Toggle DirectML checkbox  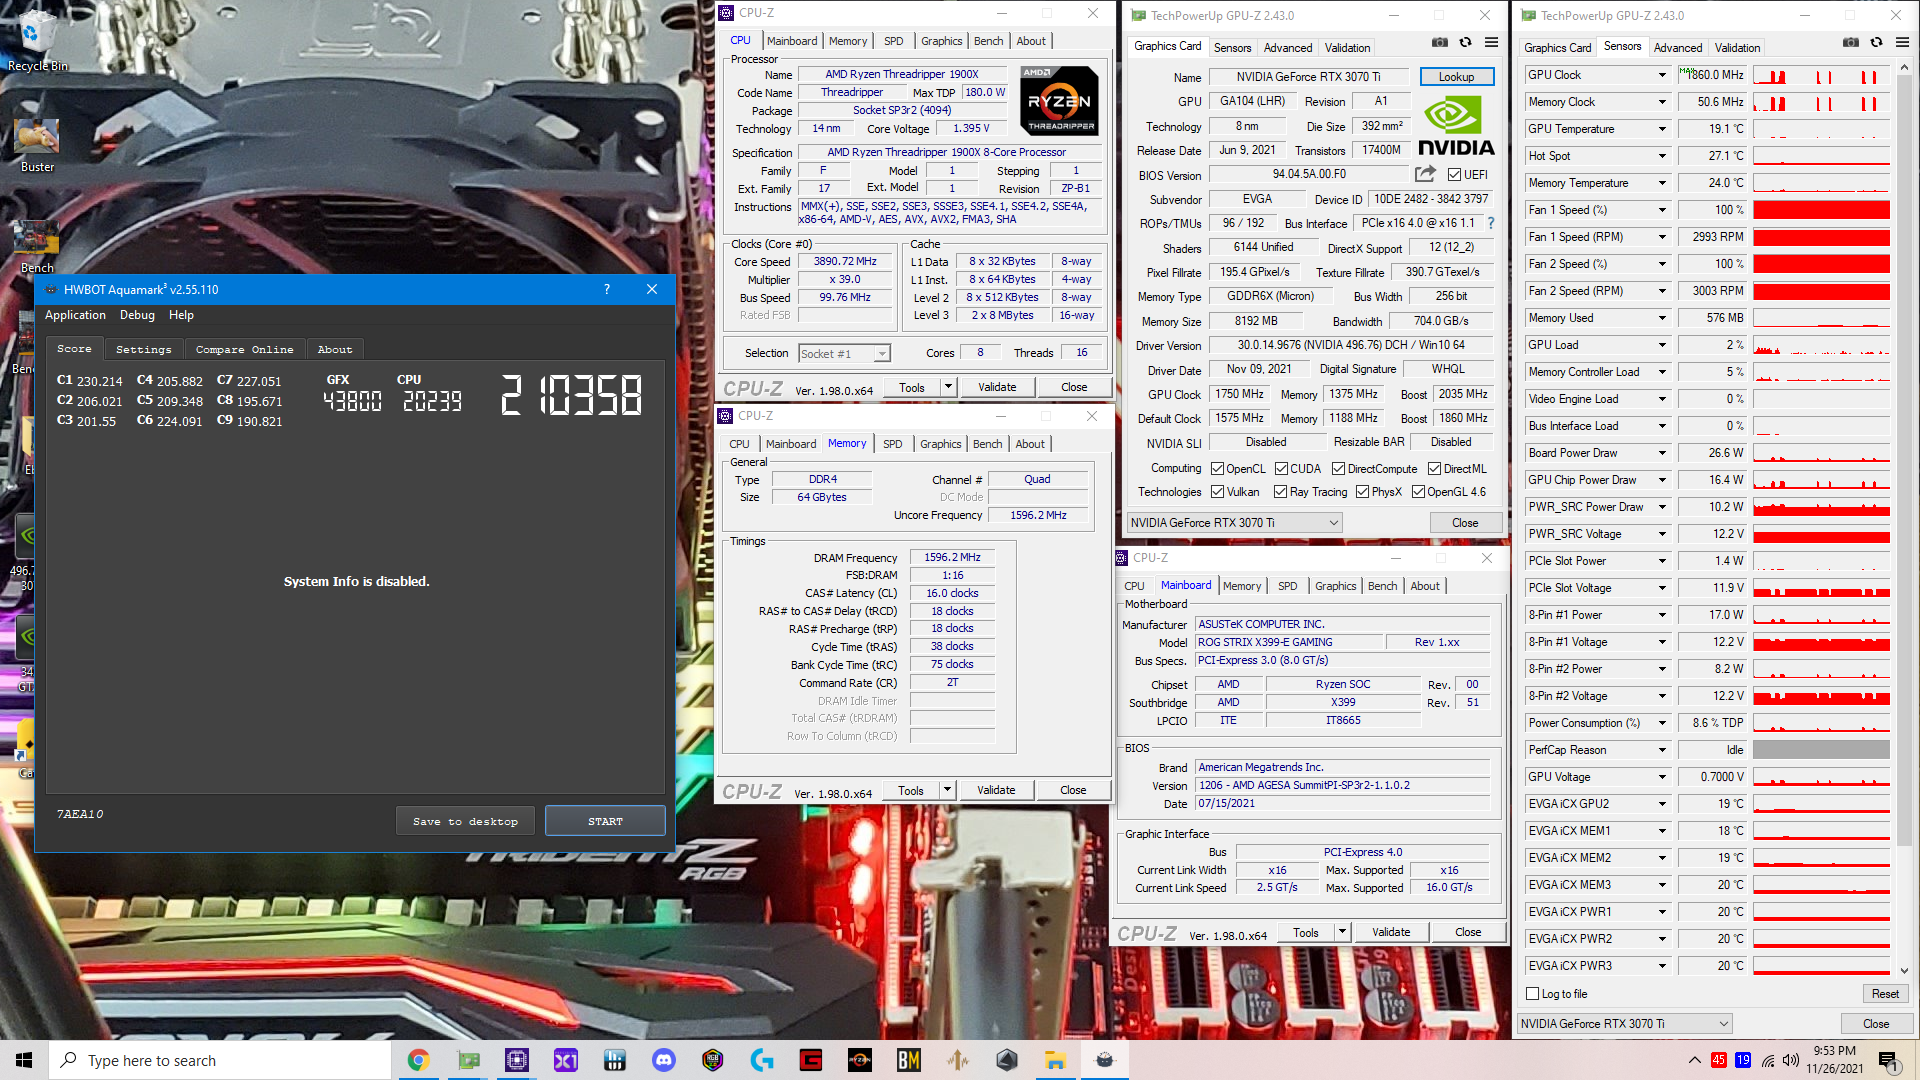(1434, 469)
